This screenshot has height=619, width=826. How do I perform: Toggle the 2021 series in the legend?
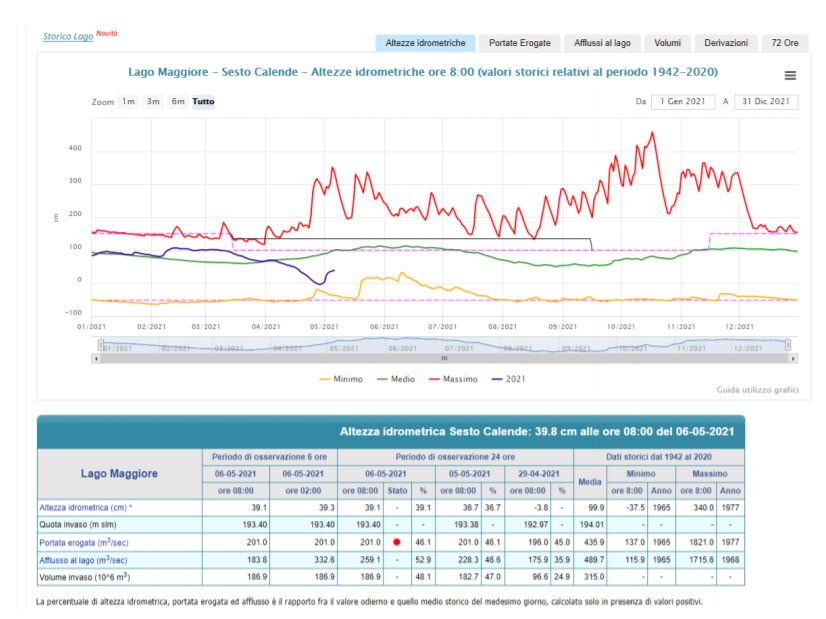pos(508,379)
